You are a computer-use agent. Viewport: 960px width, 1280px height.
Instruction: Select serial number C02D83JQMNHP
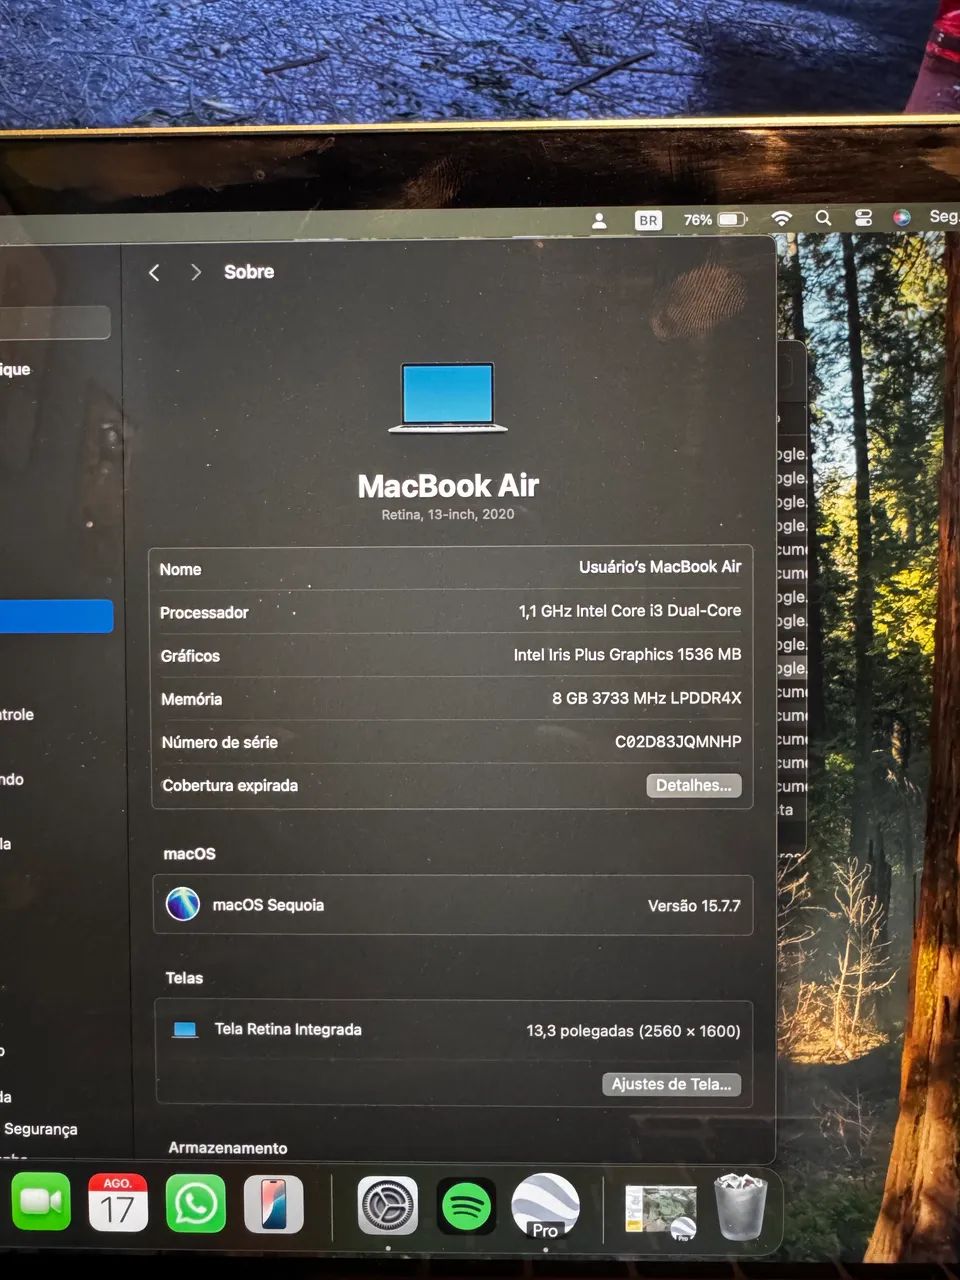click(x=678, y=741)
